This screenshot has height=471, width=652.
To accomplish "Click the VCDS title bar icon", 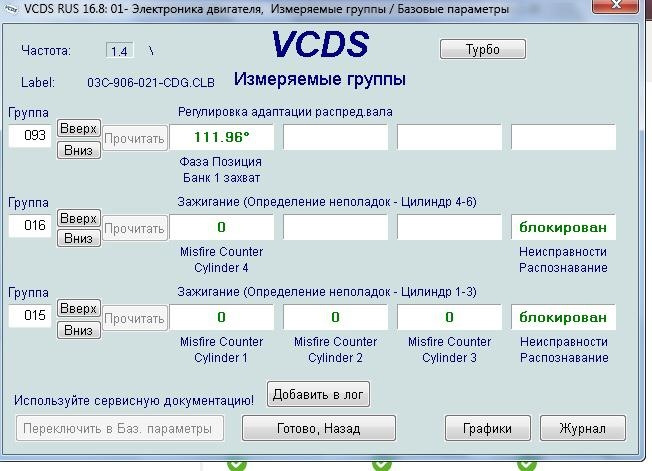I will (11, 8).
